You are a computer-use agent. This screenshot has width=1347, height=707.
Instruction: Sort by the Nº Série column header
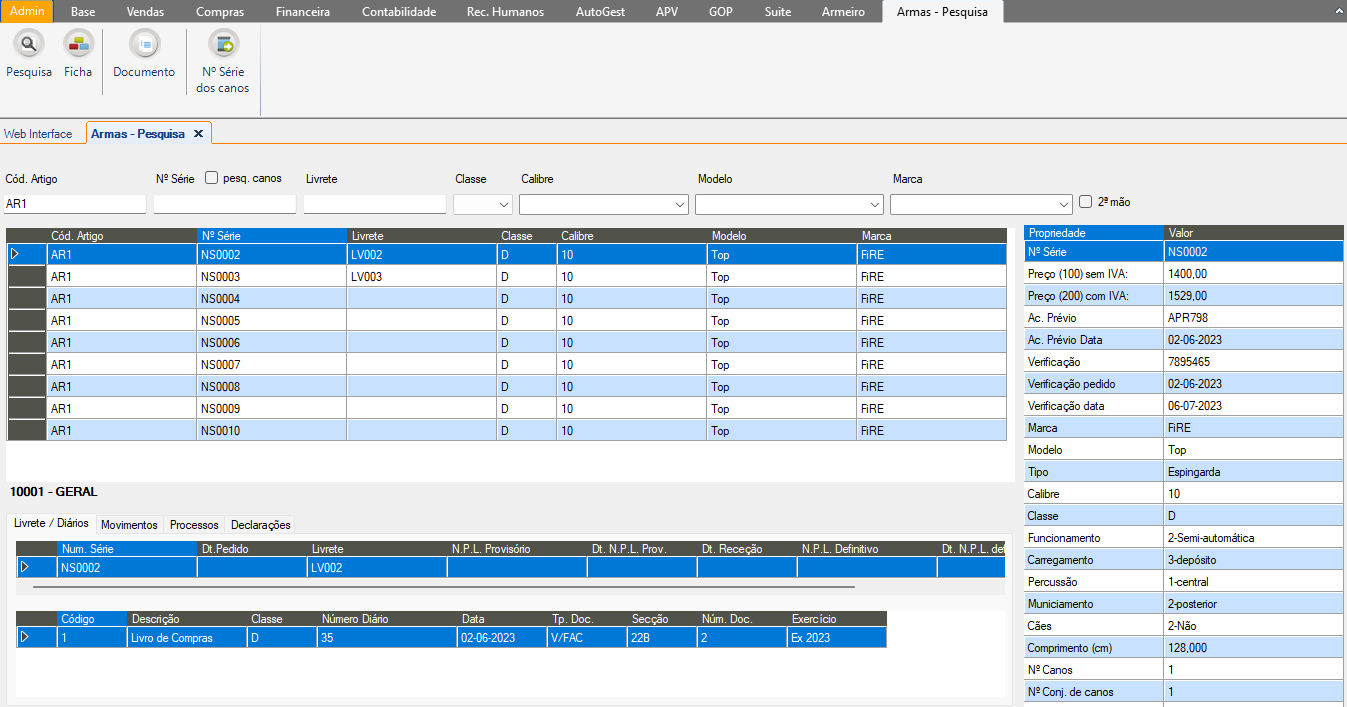[x=271, y=236]
